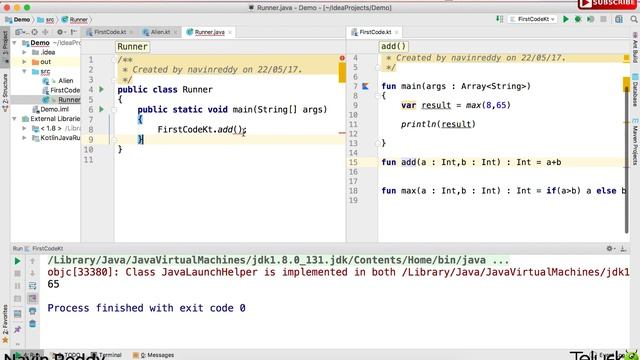Open the Project Structure icon
Viewport: 640px width, 360px height.
click(619, 19)
